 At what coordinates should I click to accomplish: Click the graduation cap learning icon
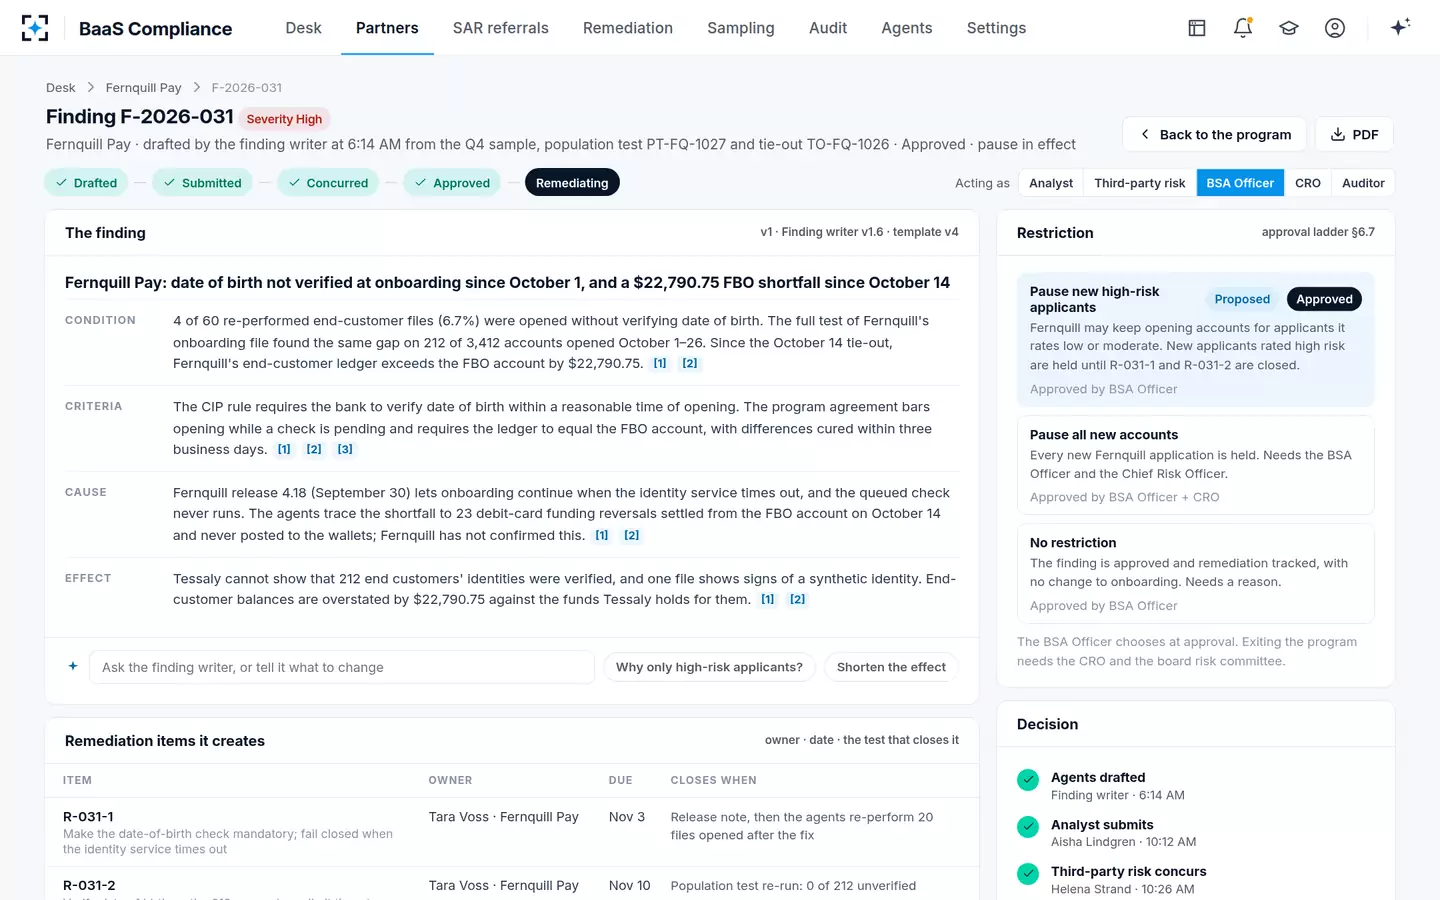[x=1289, y=28]
